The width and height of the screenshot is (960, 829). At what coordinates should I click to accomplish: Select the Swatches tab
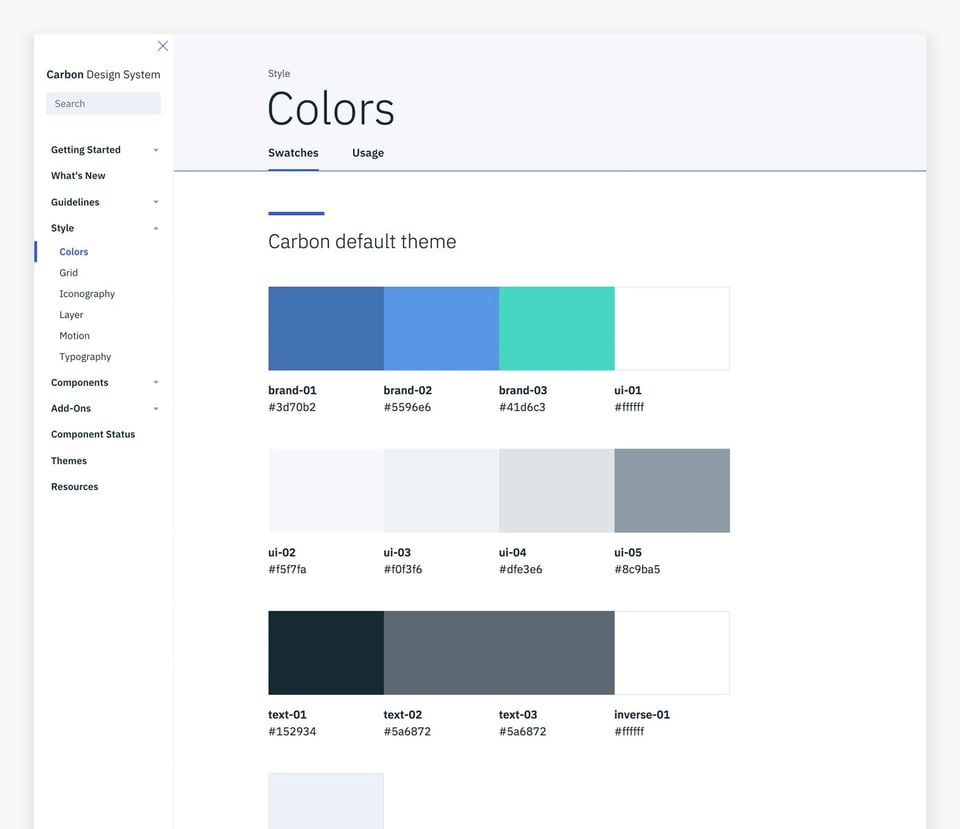coord(293,153)
